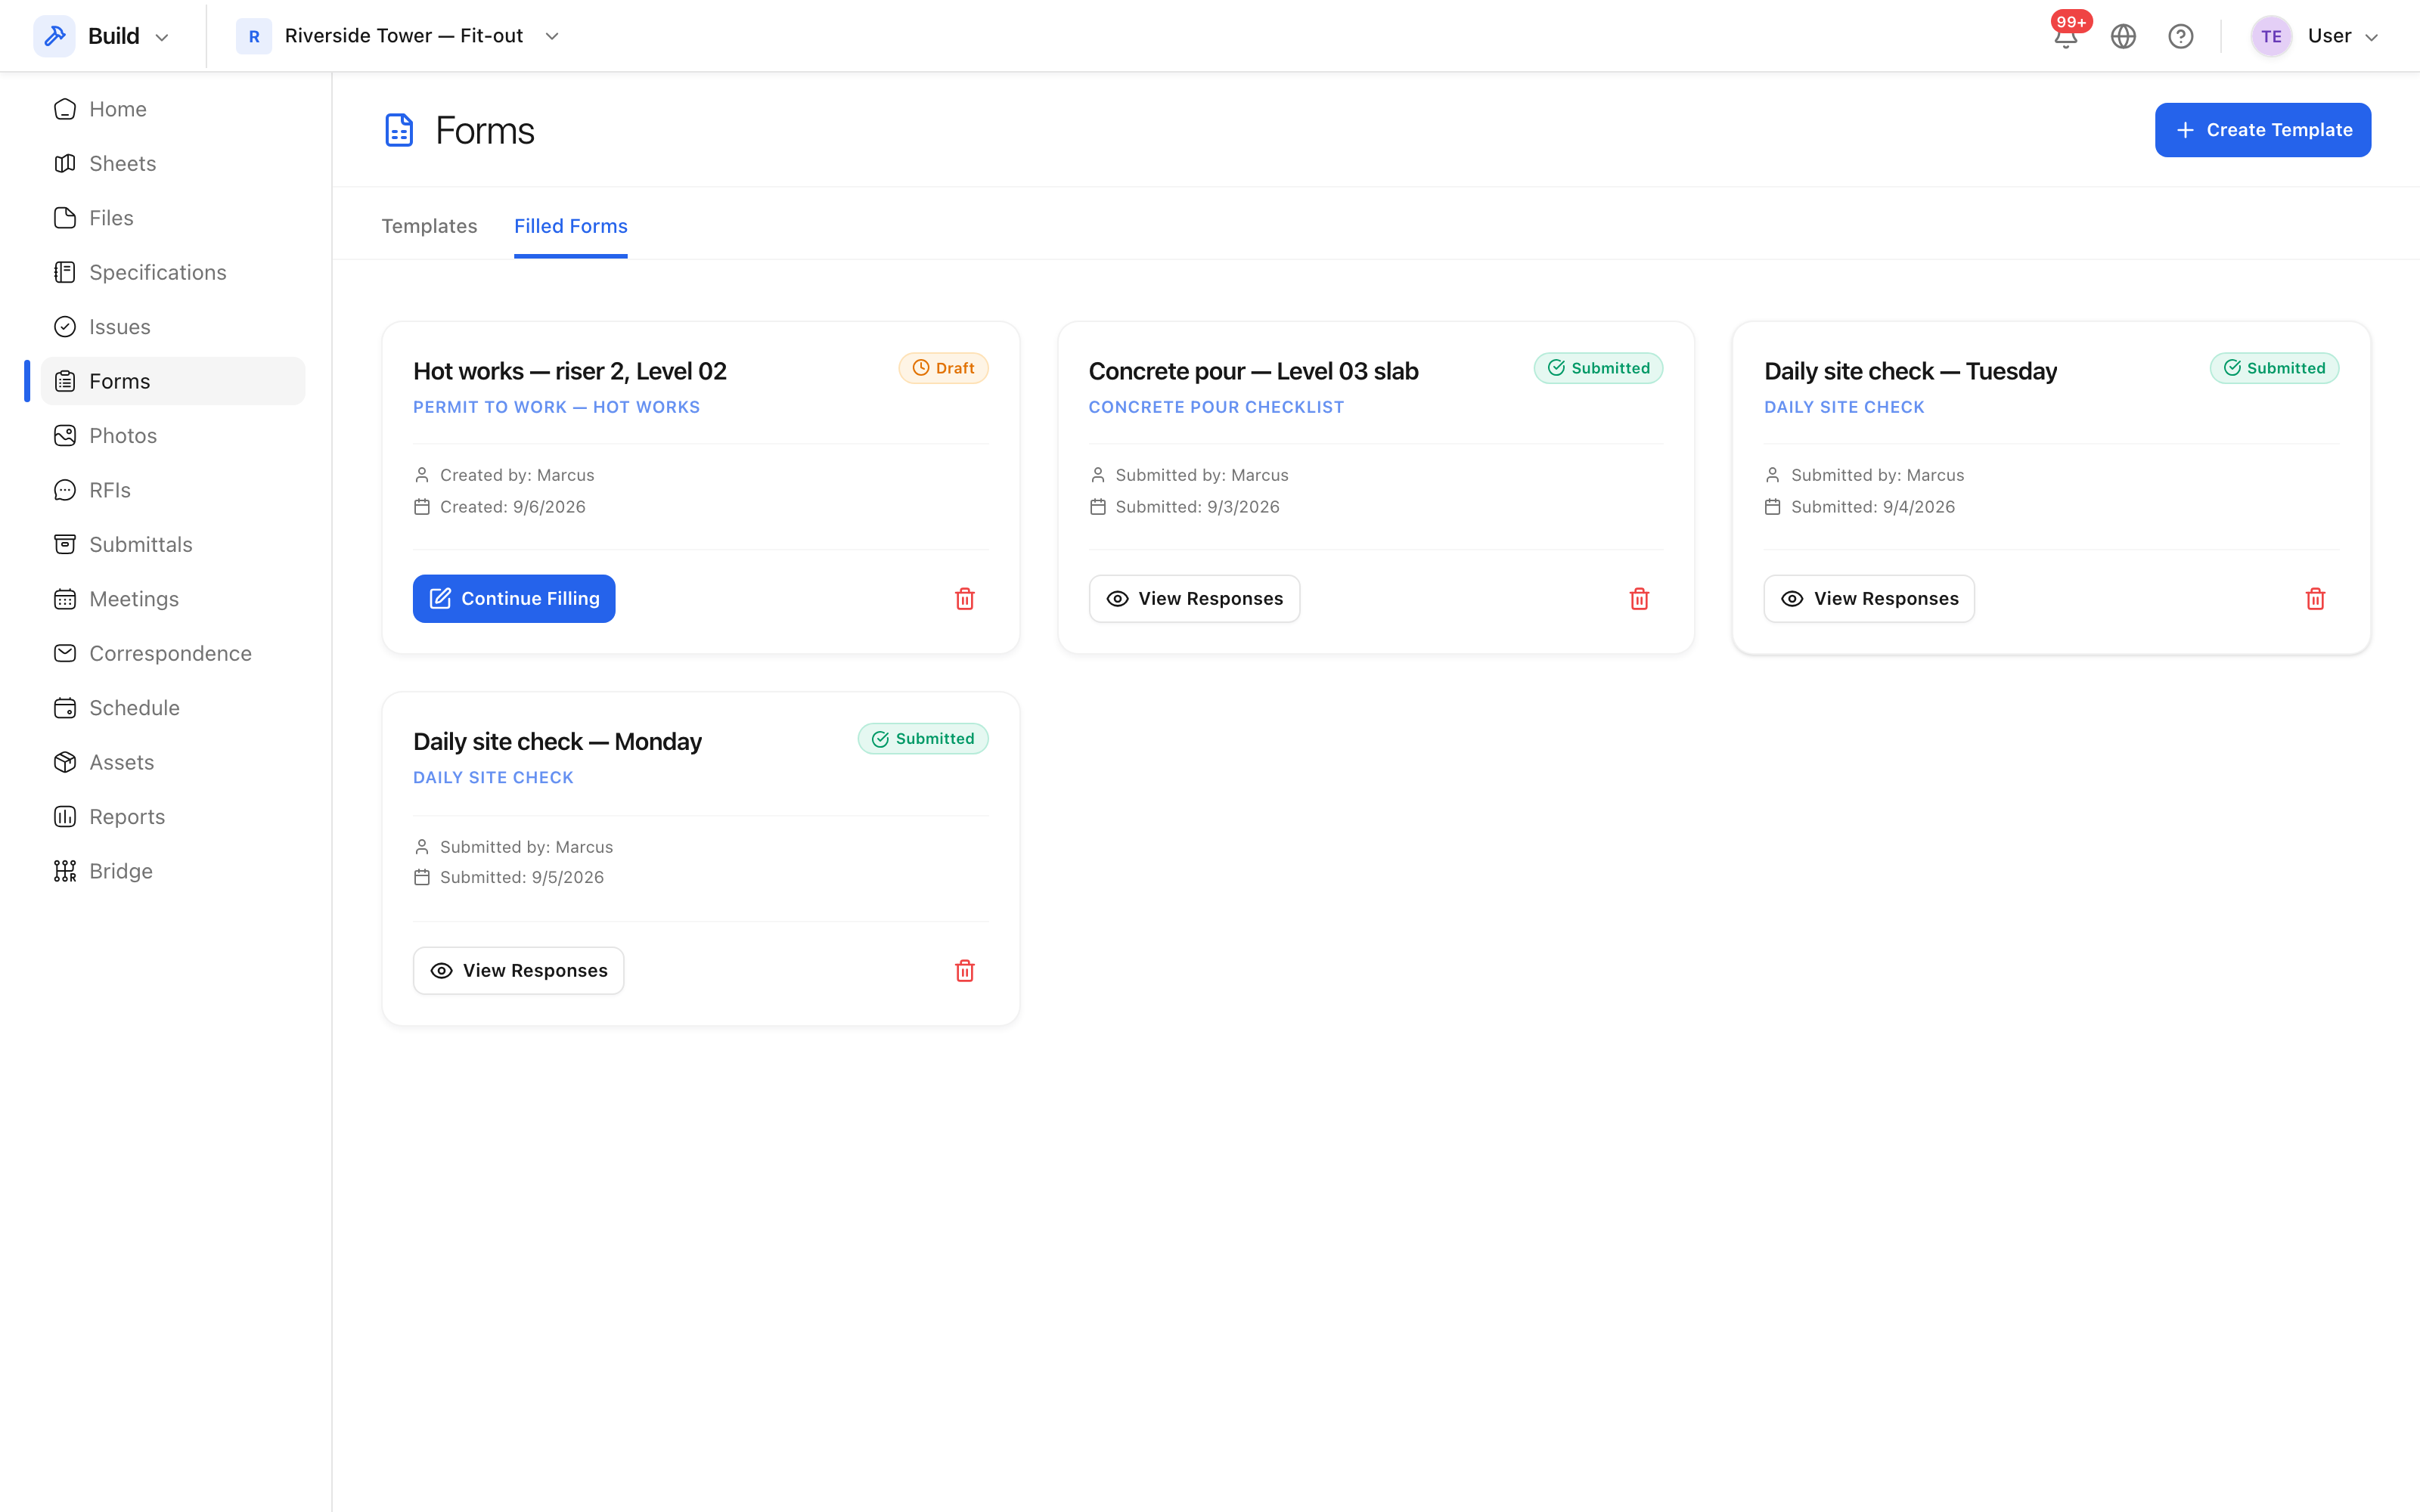The image size is (2420, 1512).
Task: Click the 'Hot works — riser 2, Level 02' title
Action: (569, 371)
